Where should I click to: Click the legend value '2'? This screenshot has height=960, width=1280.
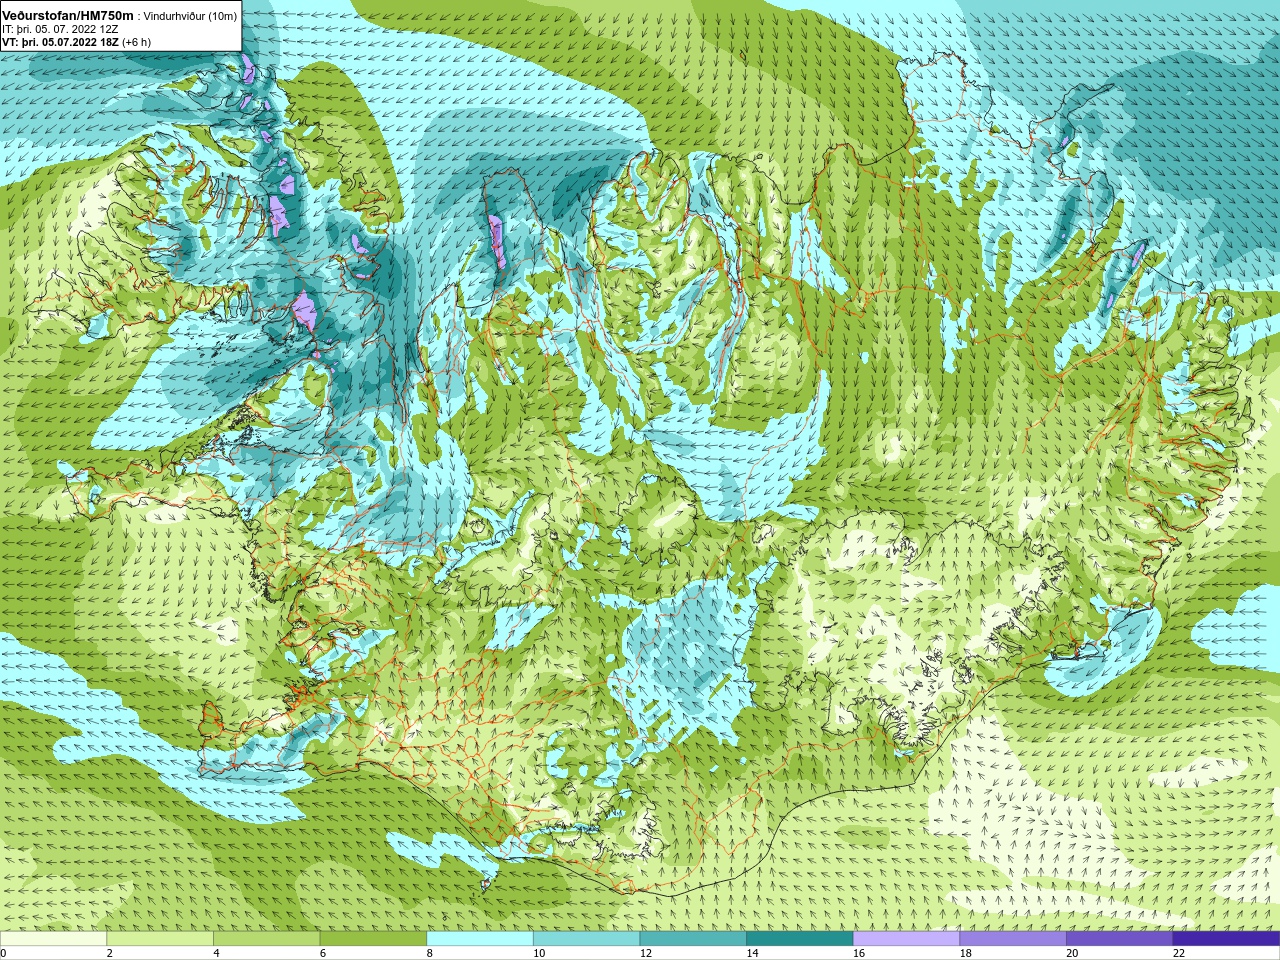coord(109,953)
